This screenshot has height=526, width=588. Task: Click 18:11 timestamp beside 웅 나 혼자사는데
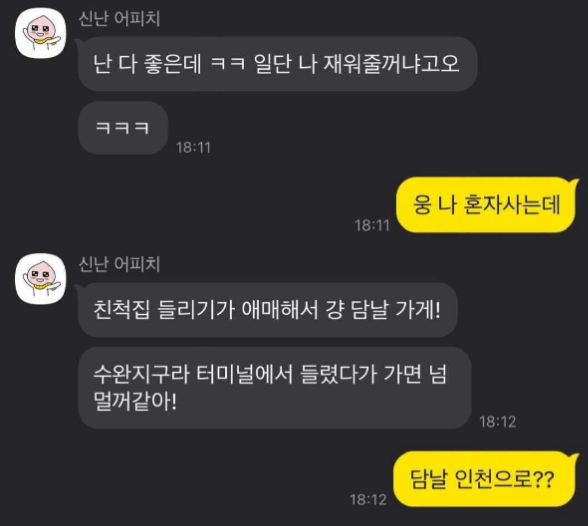click(372, 225)
